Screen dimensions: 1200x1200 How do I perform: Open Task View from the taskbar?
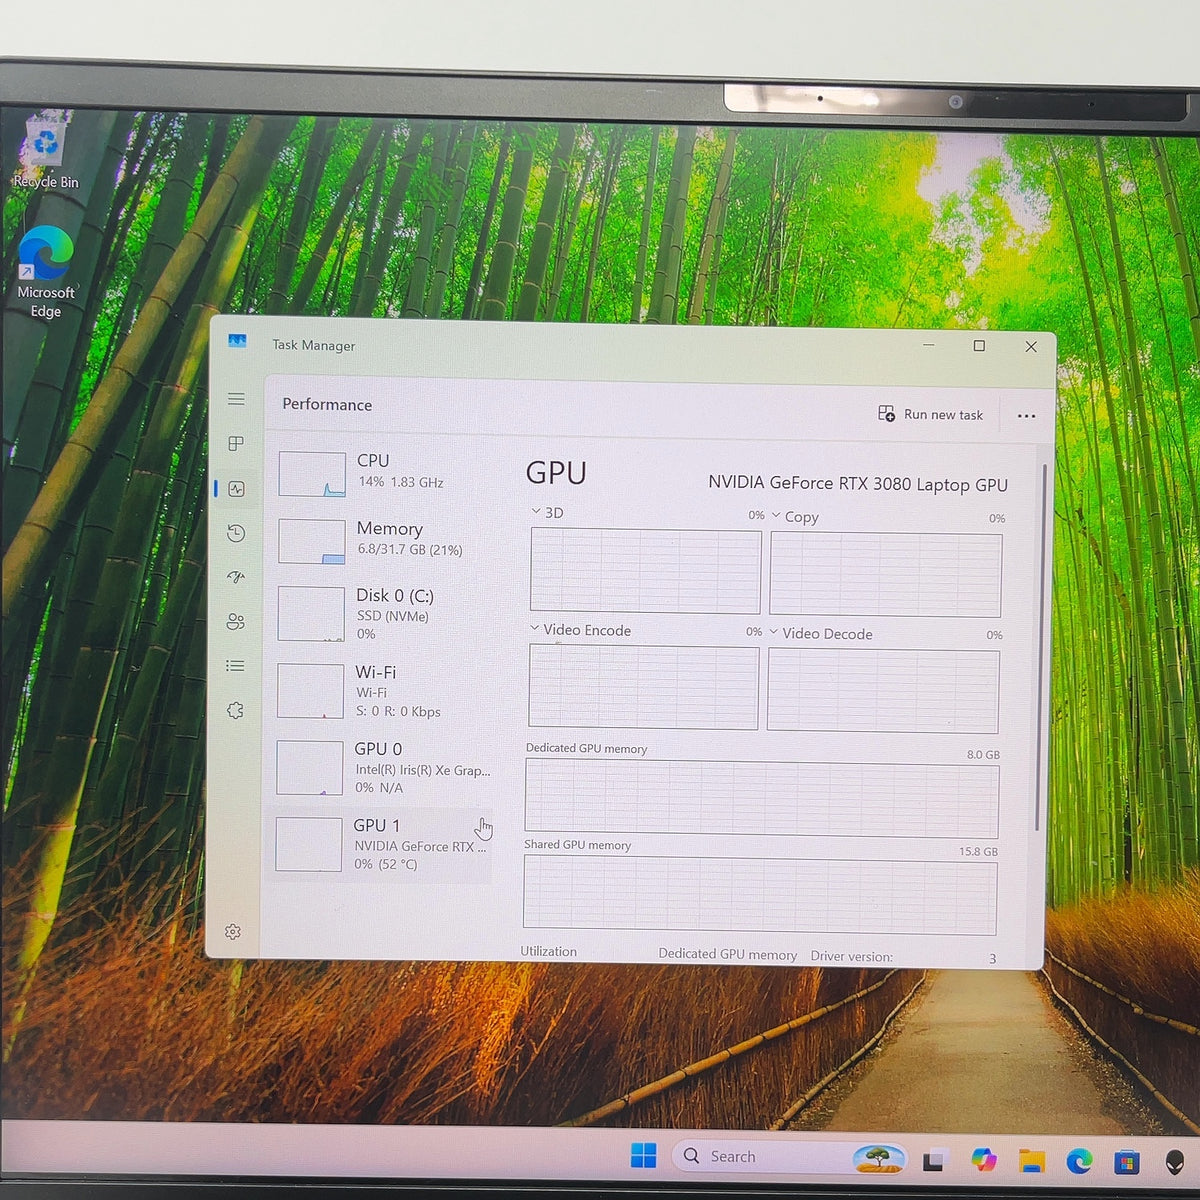[x=934, y=1160]
